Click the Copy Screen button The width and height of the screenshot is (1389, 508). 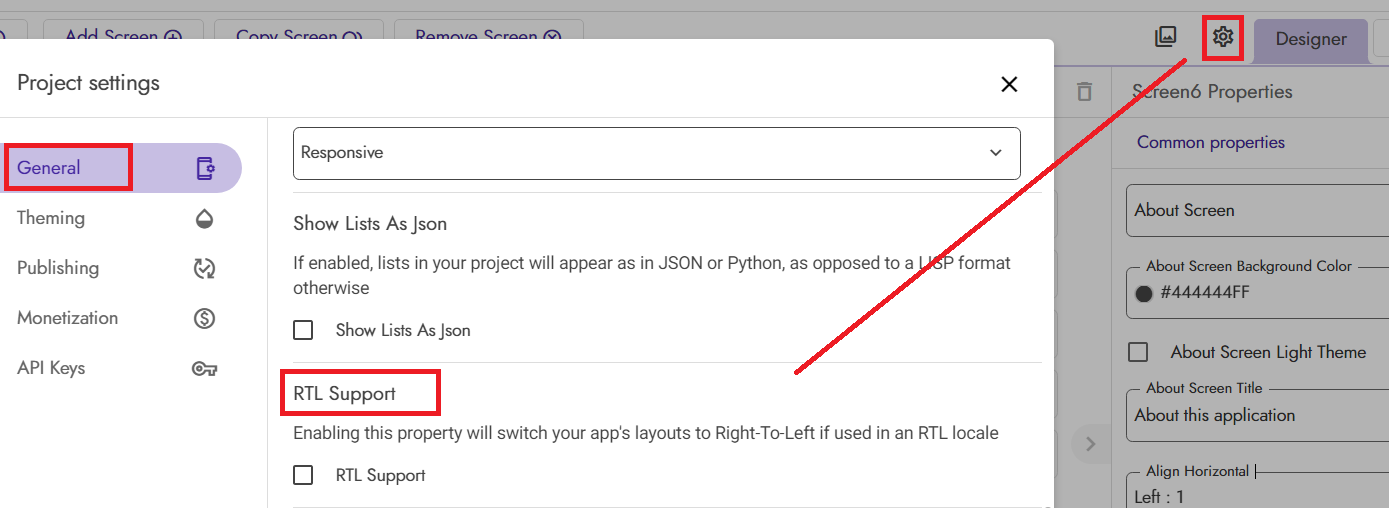[x=298, y=37]
